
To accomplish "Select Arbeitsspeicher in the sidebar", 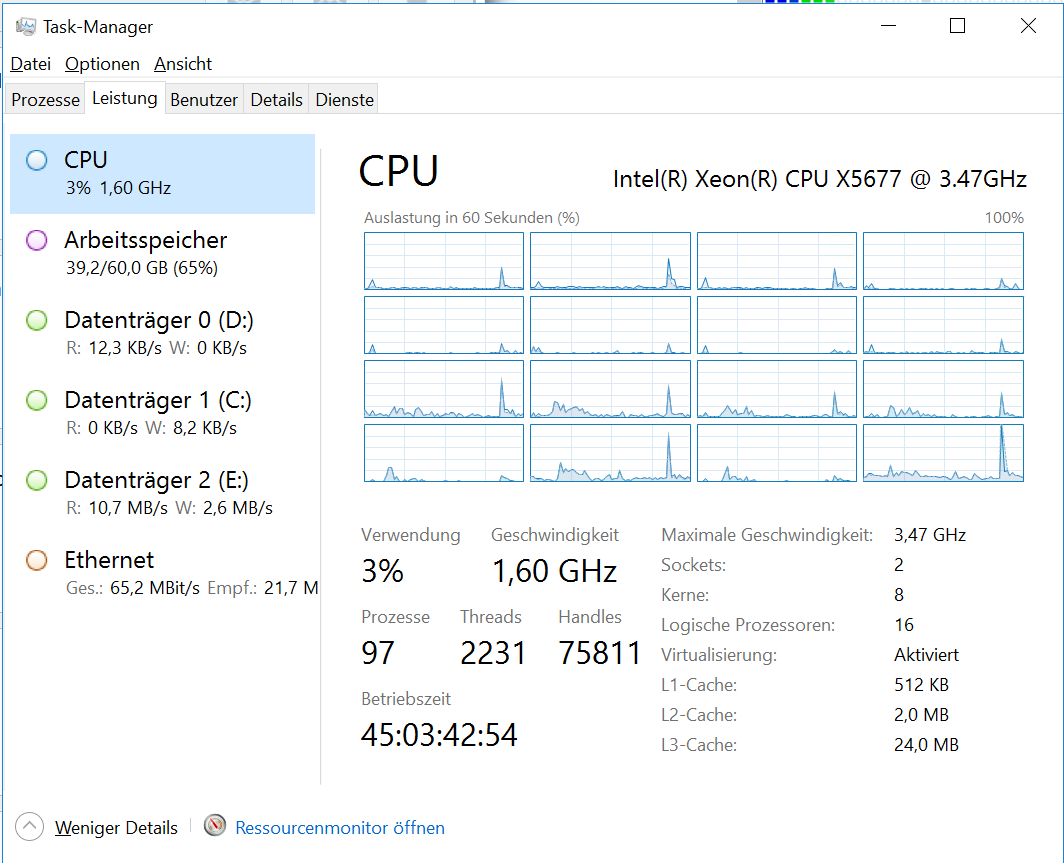I will [162, 254].
